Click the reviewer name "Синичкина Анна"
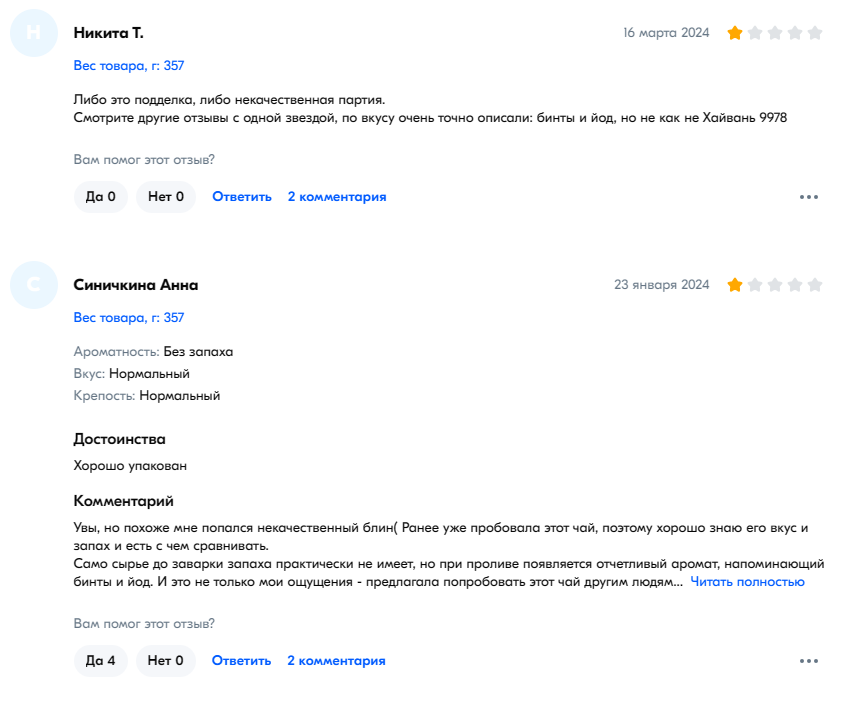The height and width of the screenshot is (704, 864). (136, 285)
